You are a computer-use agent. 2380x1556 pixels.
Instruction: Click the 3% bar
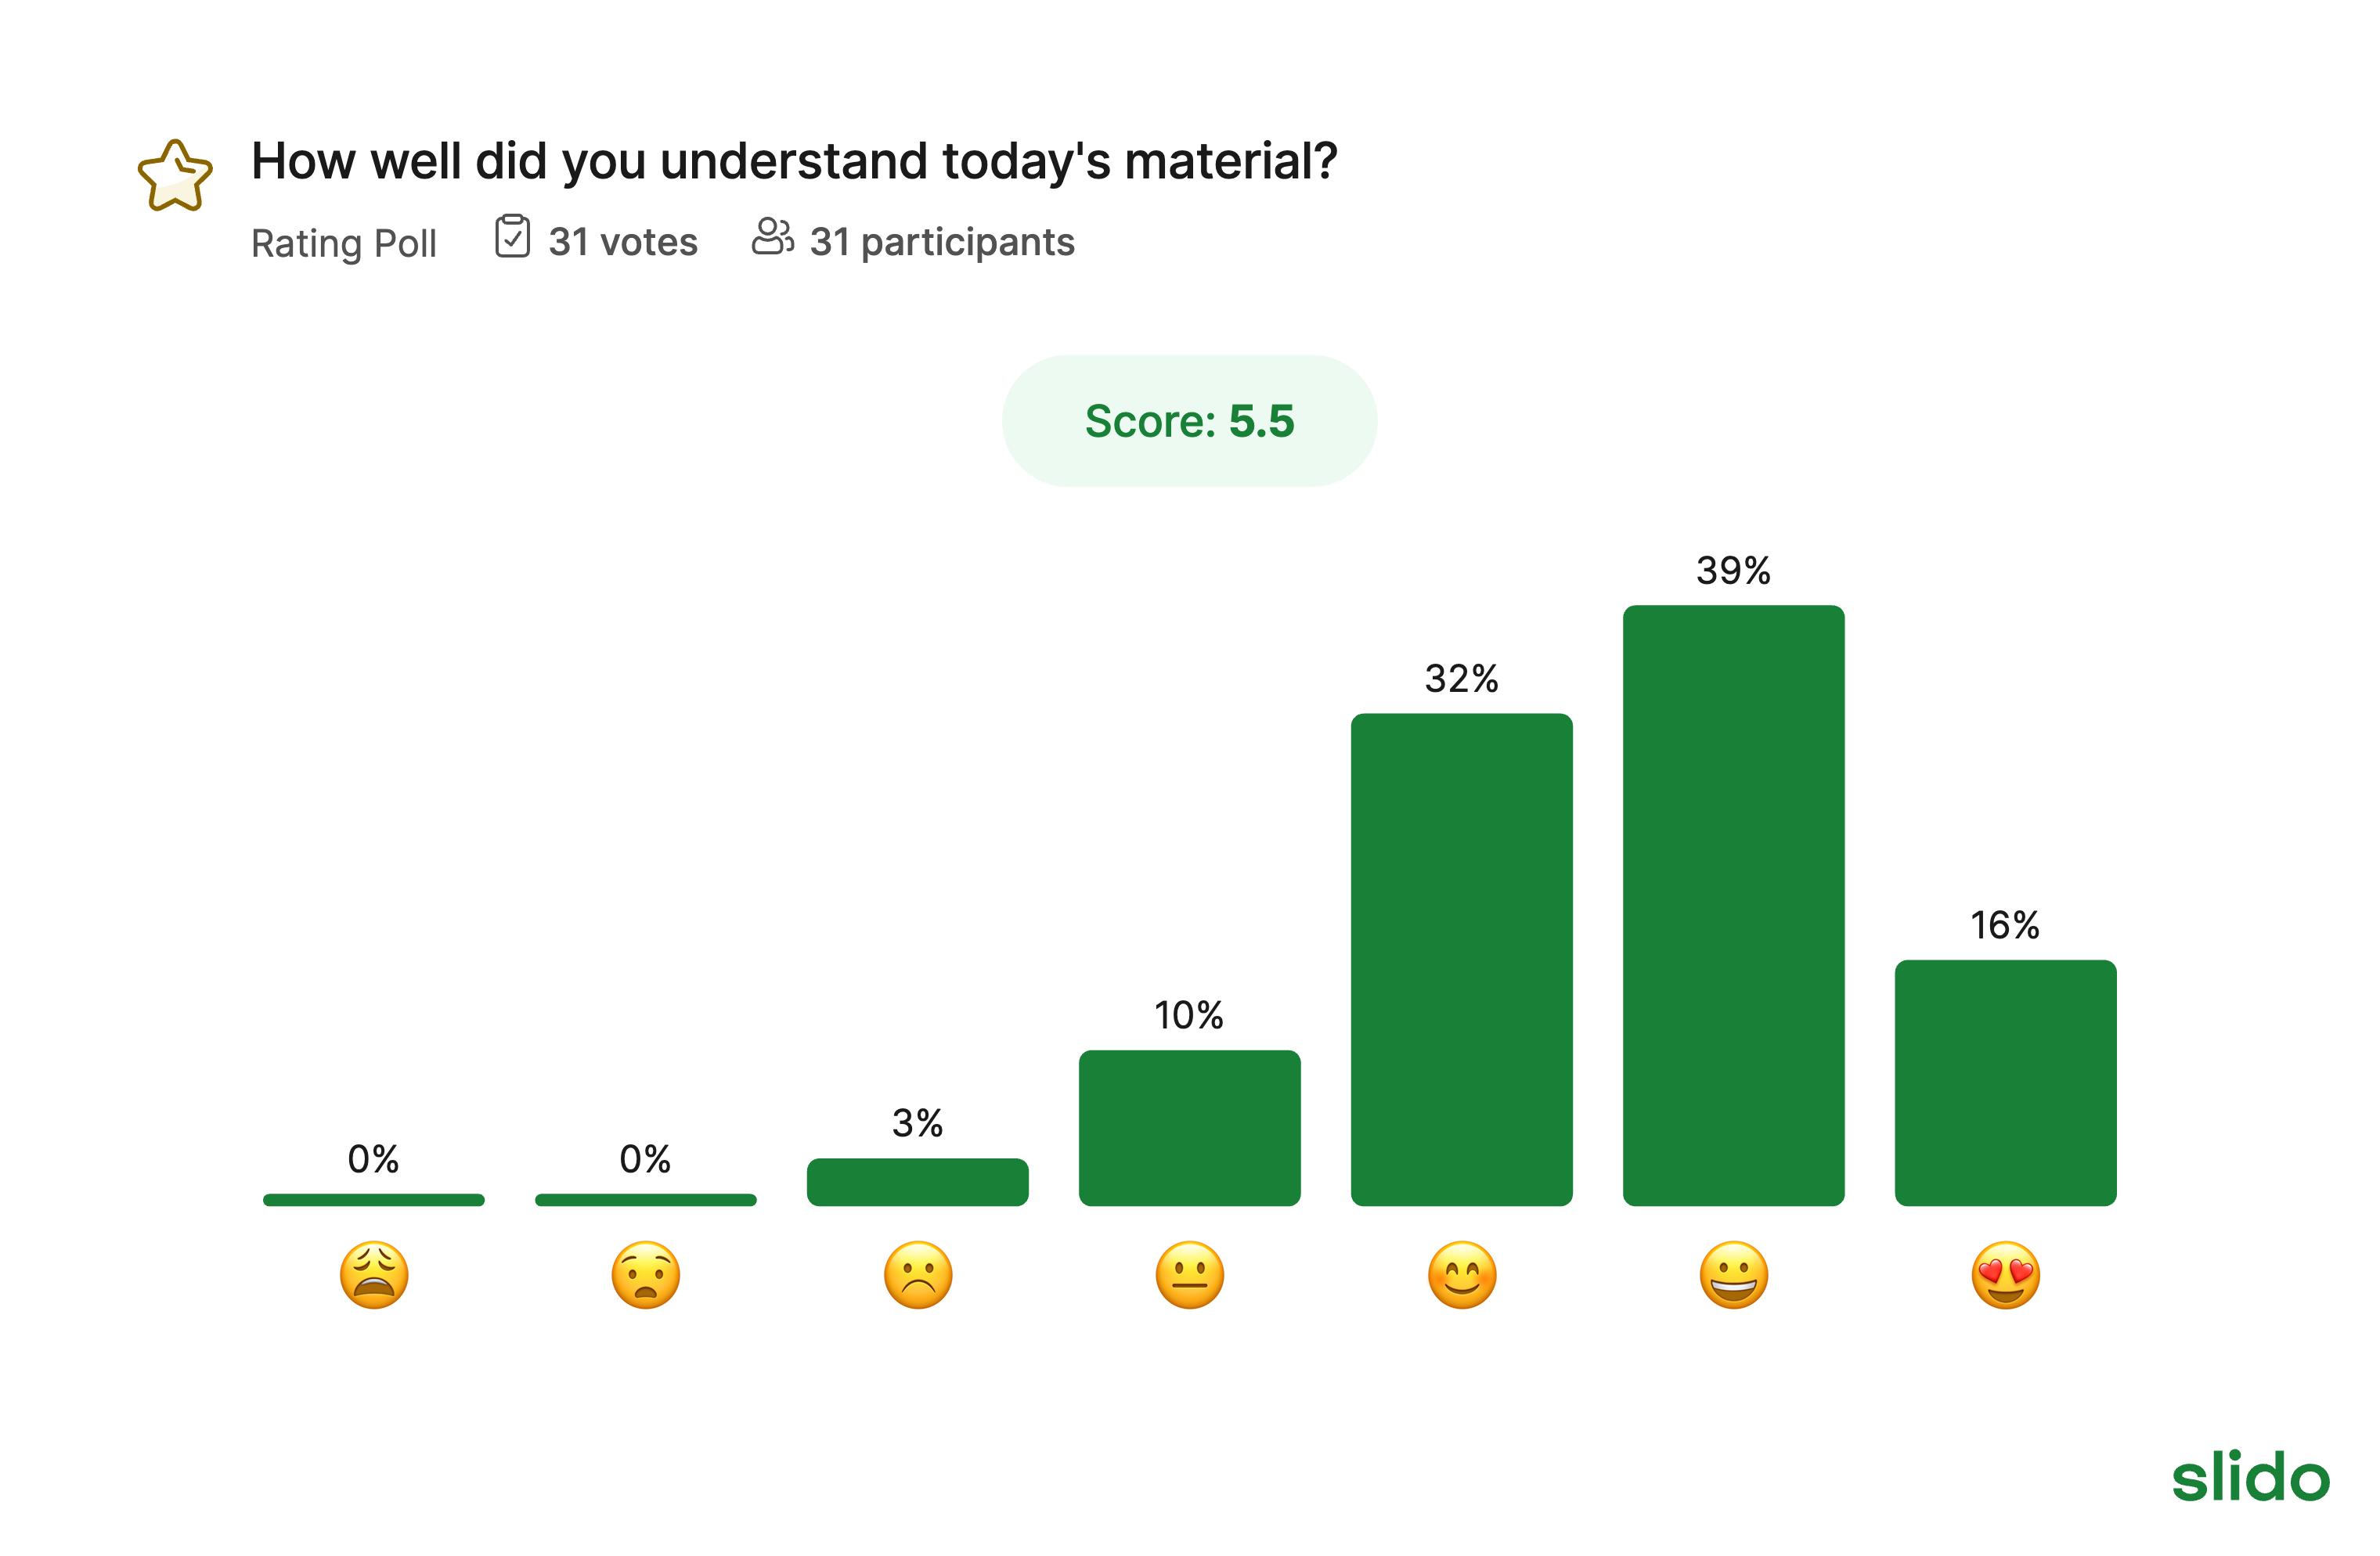[918, 1182]
